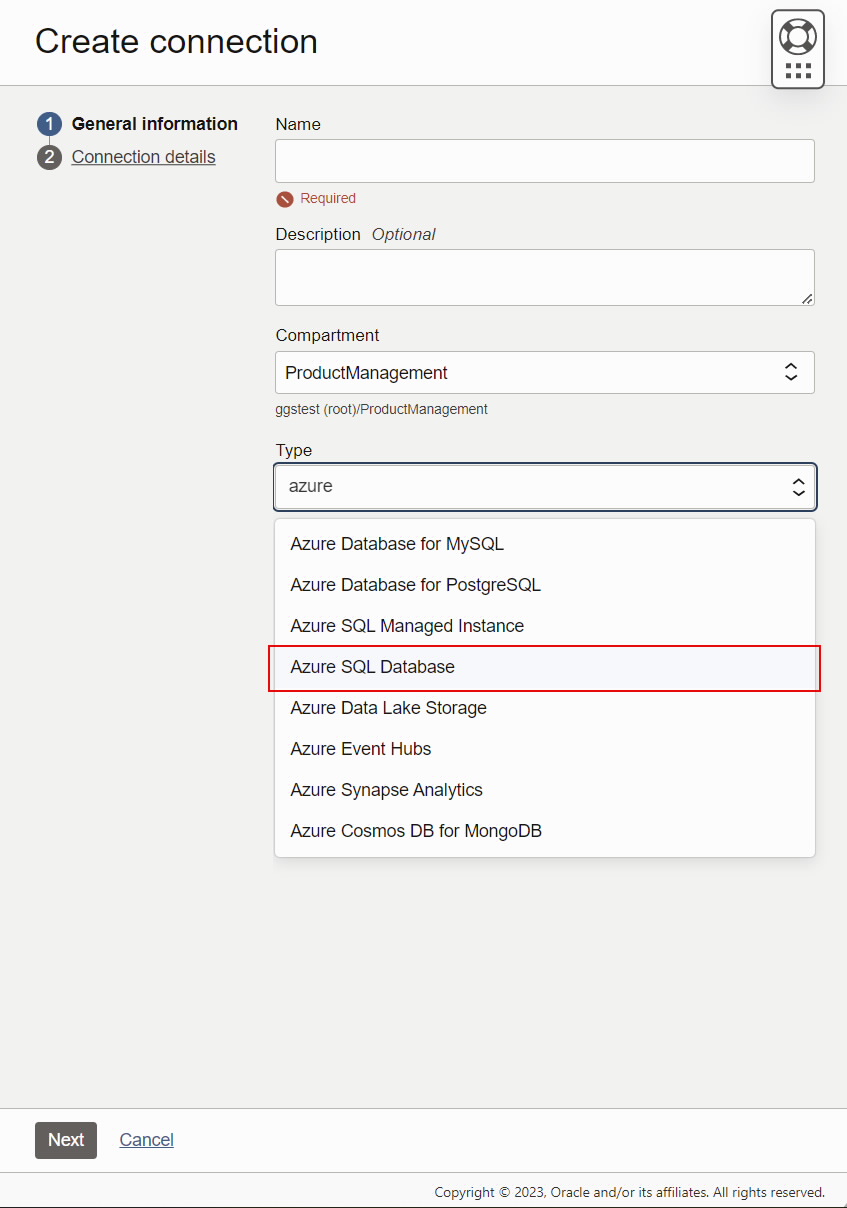Select Azure Database for PostgreSQL
This screenshot has height=1208, width=847.
click(x=414, y=585)
